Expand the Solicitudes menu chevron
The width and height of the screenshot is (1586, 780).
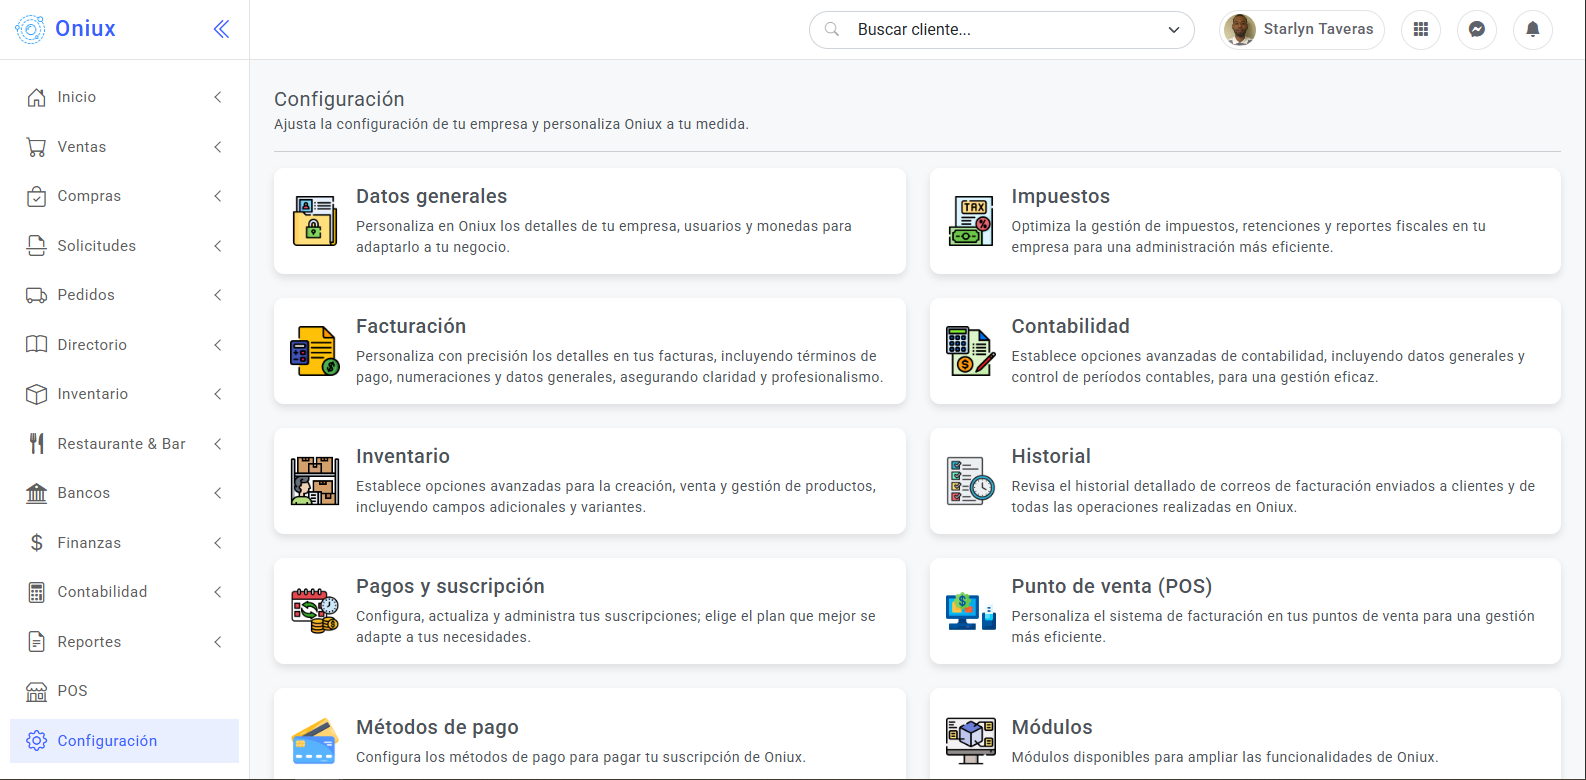coord(218,246)
